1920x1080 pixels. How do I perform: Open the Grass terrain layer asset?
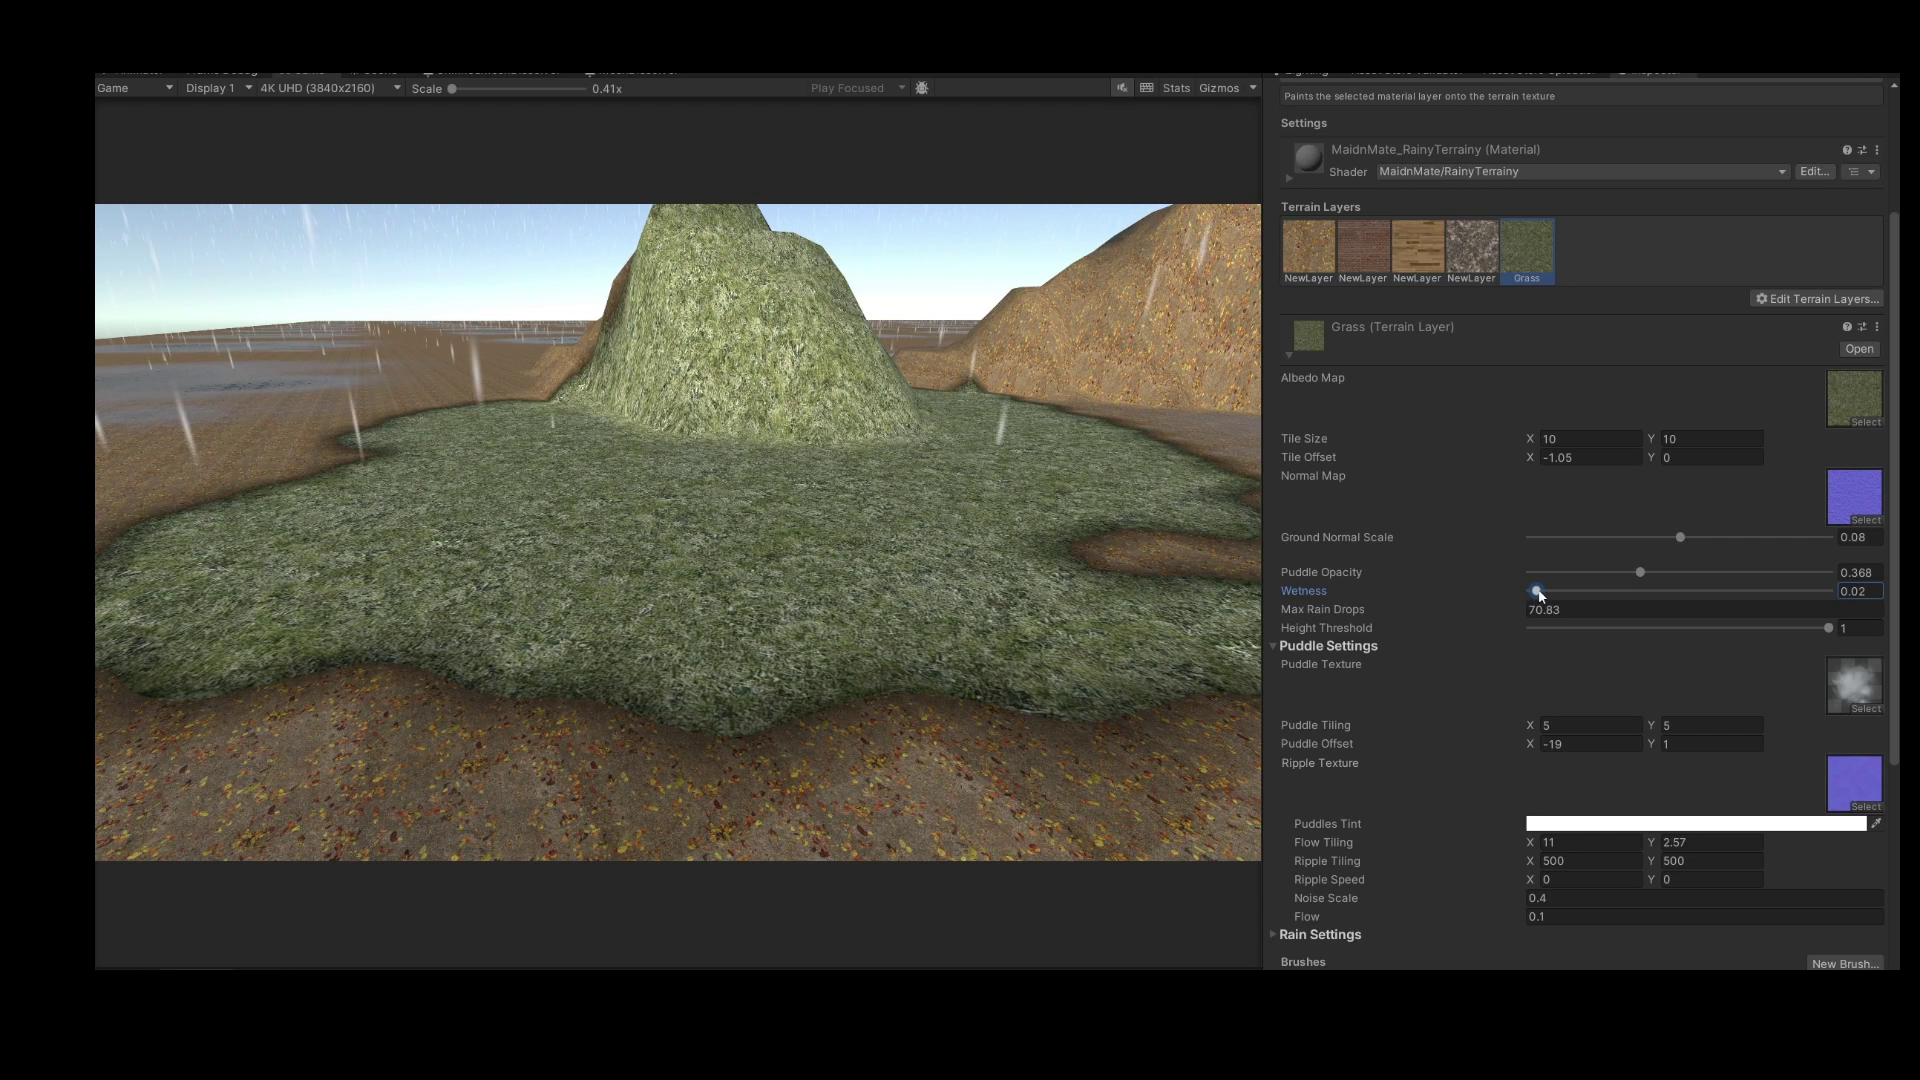pos(1859,349)
